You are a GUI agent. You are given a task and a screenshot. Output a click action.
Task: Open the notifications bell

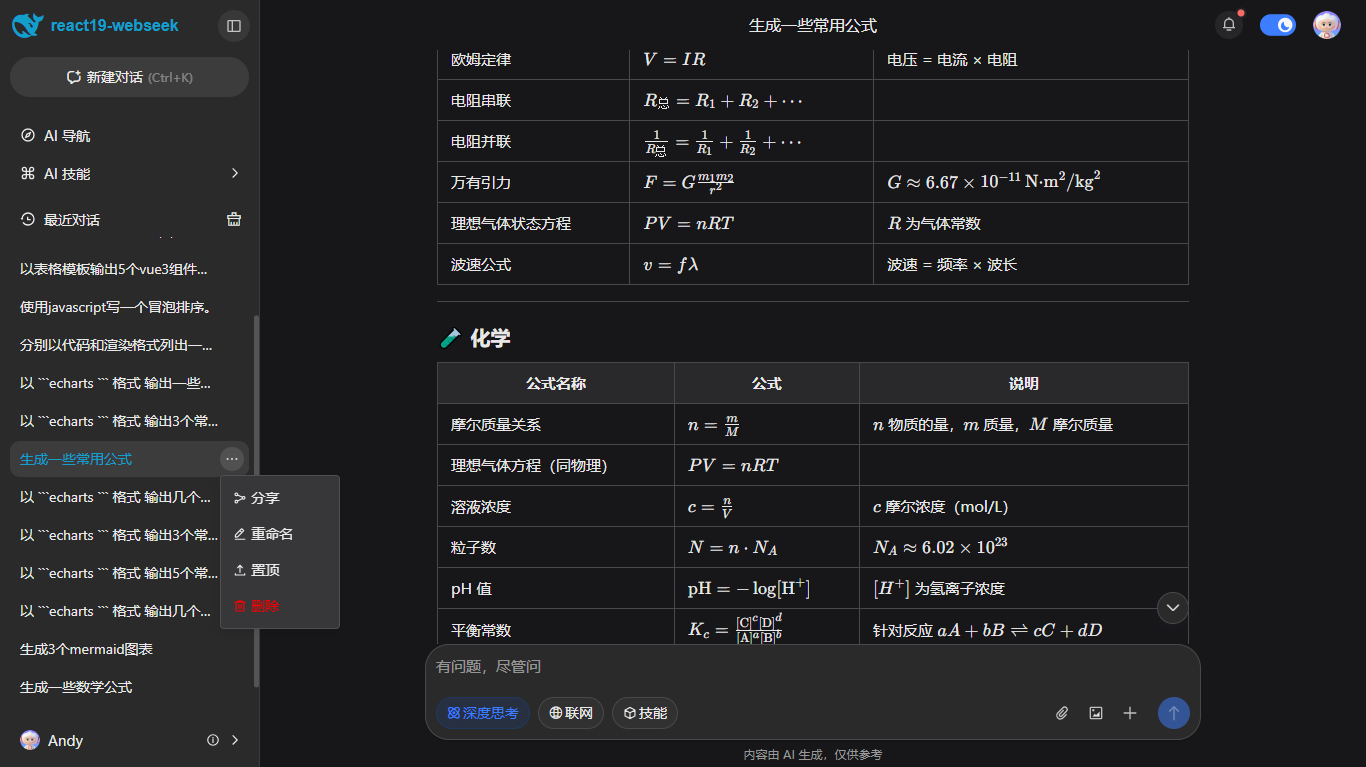1229,25
